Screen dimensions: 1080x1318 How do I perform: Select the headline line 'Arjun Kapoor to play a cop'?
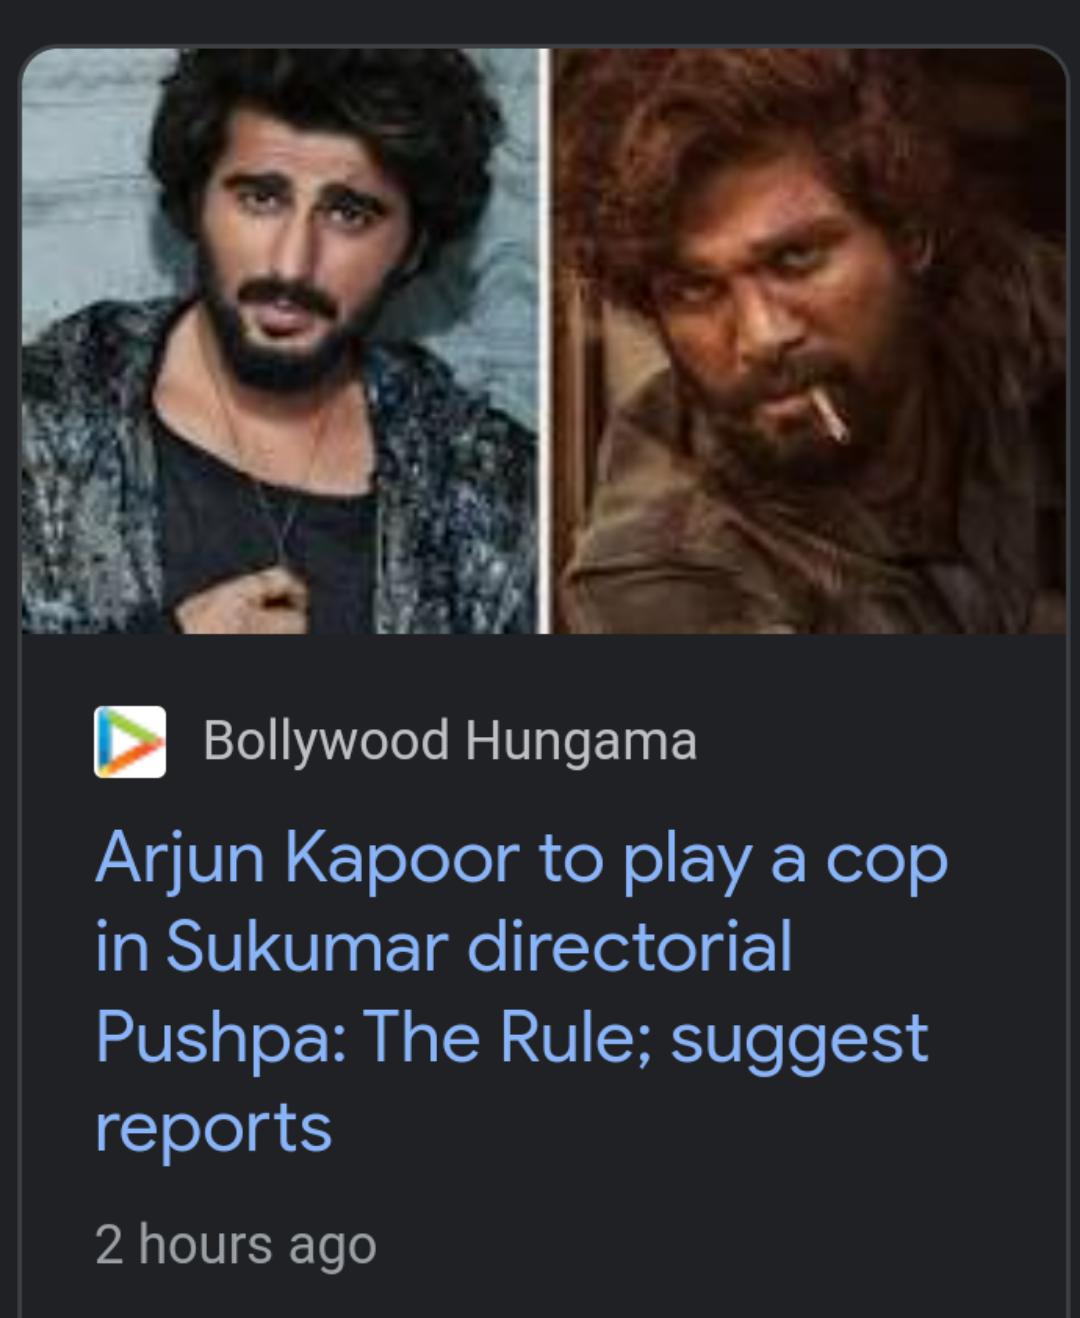click(x=521, y=860)
